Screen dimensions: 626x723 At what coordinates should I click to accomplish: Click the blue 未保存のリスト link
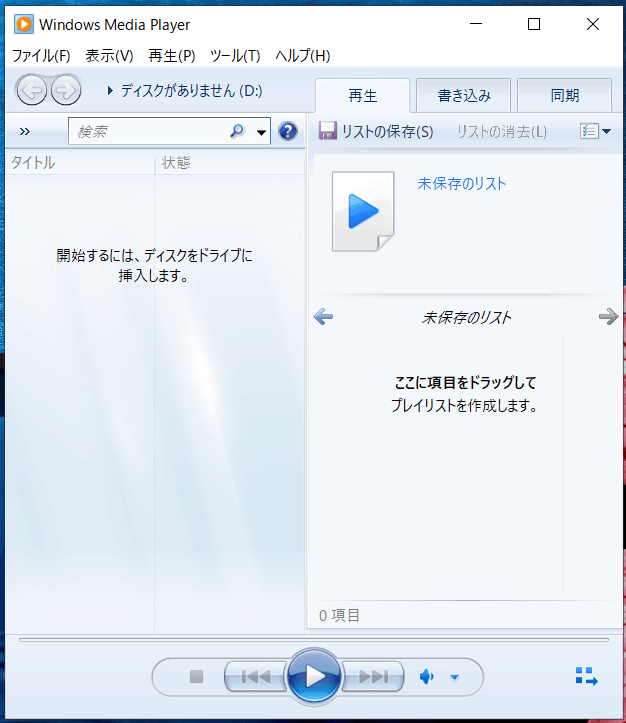coord(461,184)
